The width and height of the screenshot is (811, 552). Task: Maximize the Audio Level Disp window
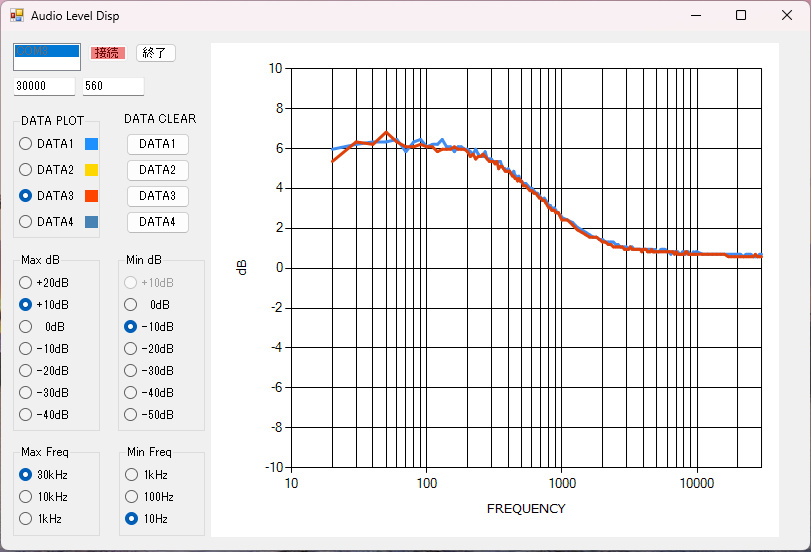(x=741, y=15)
